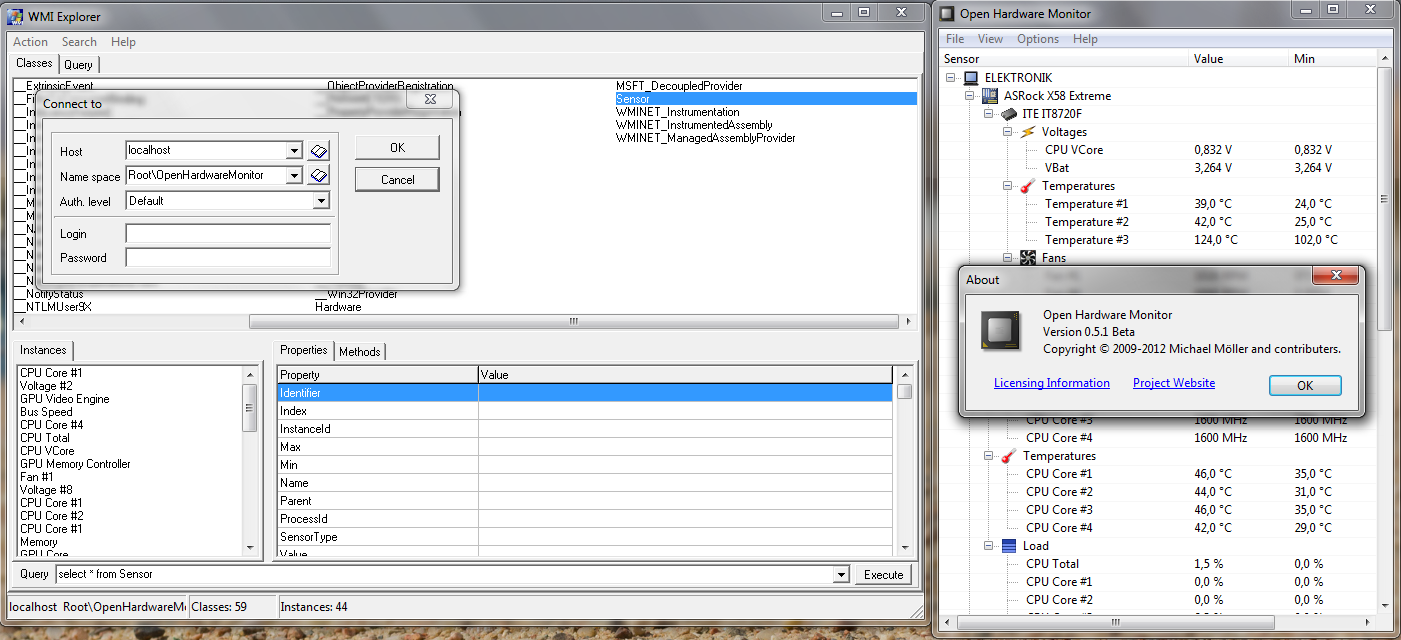Image resolution: width=1401 pixels, height=640 pixels.
Task: Click the CPU chip icon in About dialog
Action: coord(1001,332)
